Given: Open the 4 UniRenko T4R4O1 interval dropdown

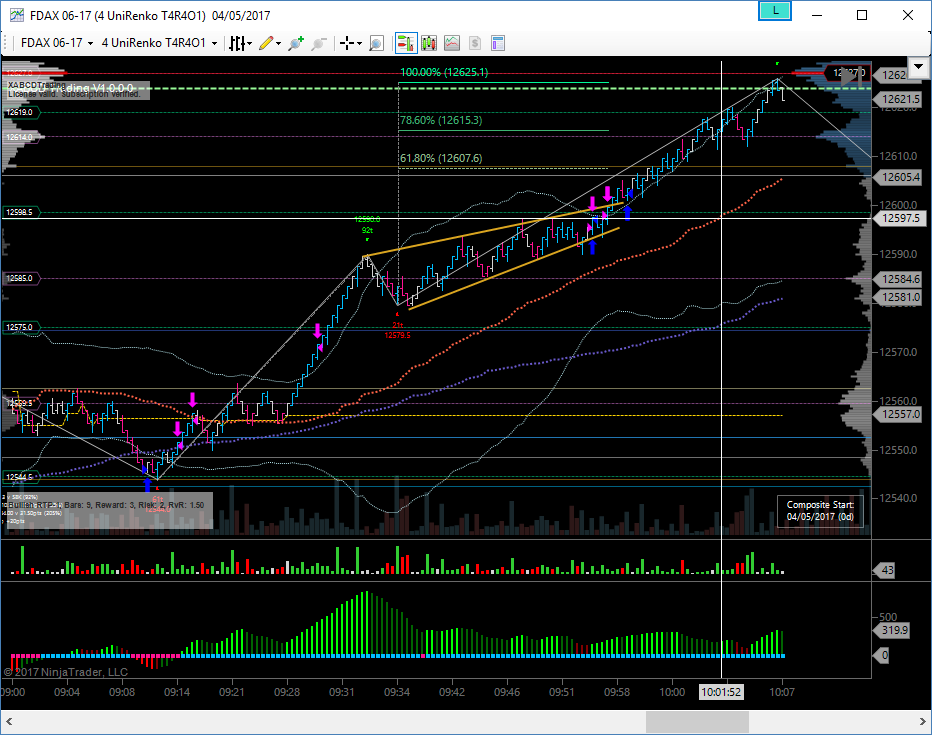Looking at the screenshot, I should [159, 43].
